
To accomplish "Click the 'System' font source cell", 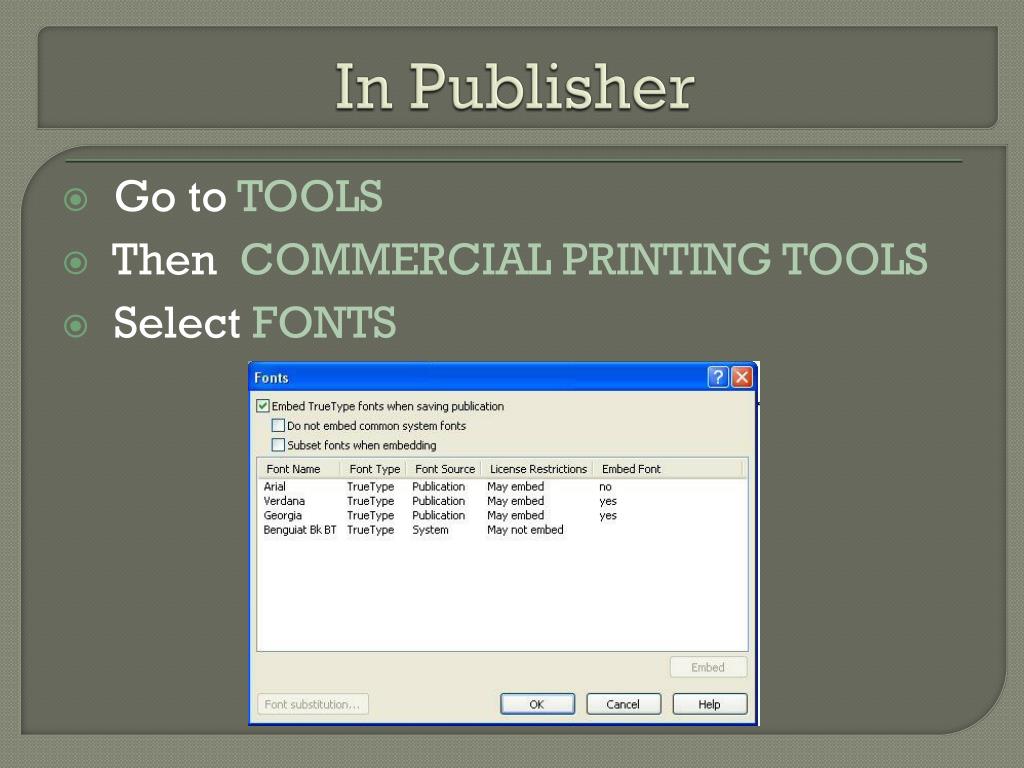I will pos(430,530).
